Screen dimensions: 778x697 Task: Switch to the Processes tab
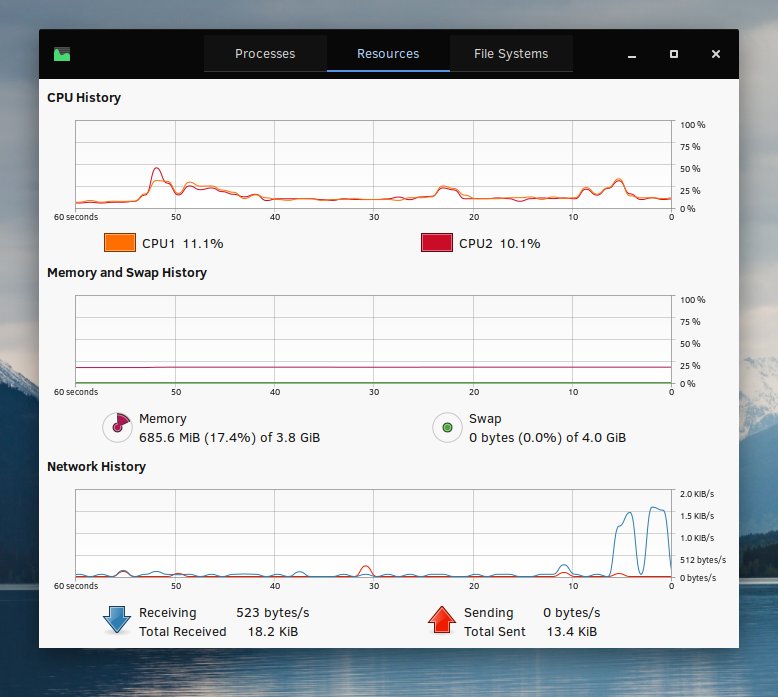(265, 54)
